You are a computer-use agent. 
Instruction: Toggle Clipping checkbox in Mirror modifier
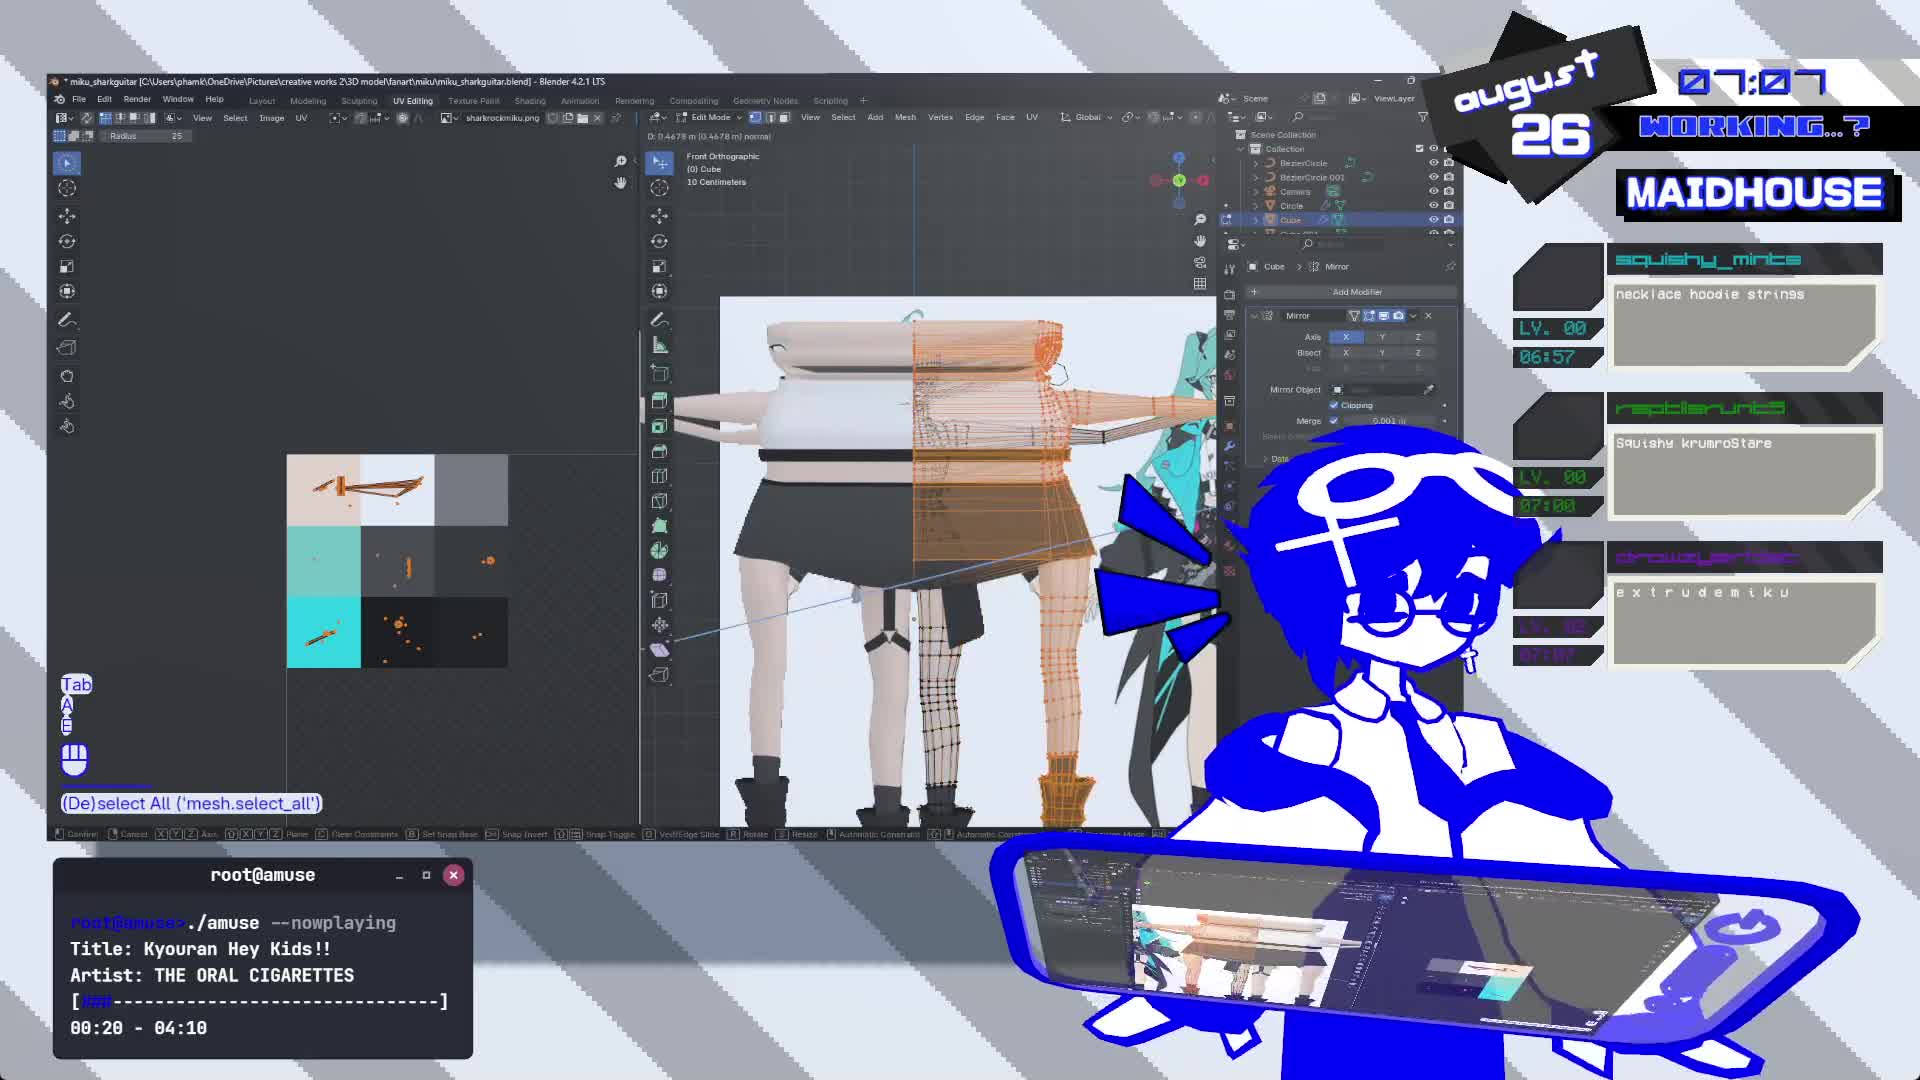tap(1334, 405)
